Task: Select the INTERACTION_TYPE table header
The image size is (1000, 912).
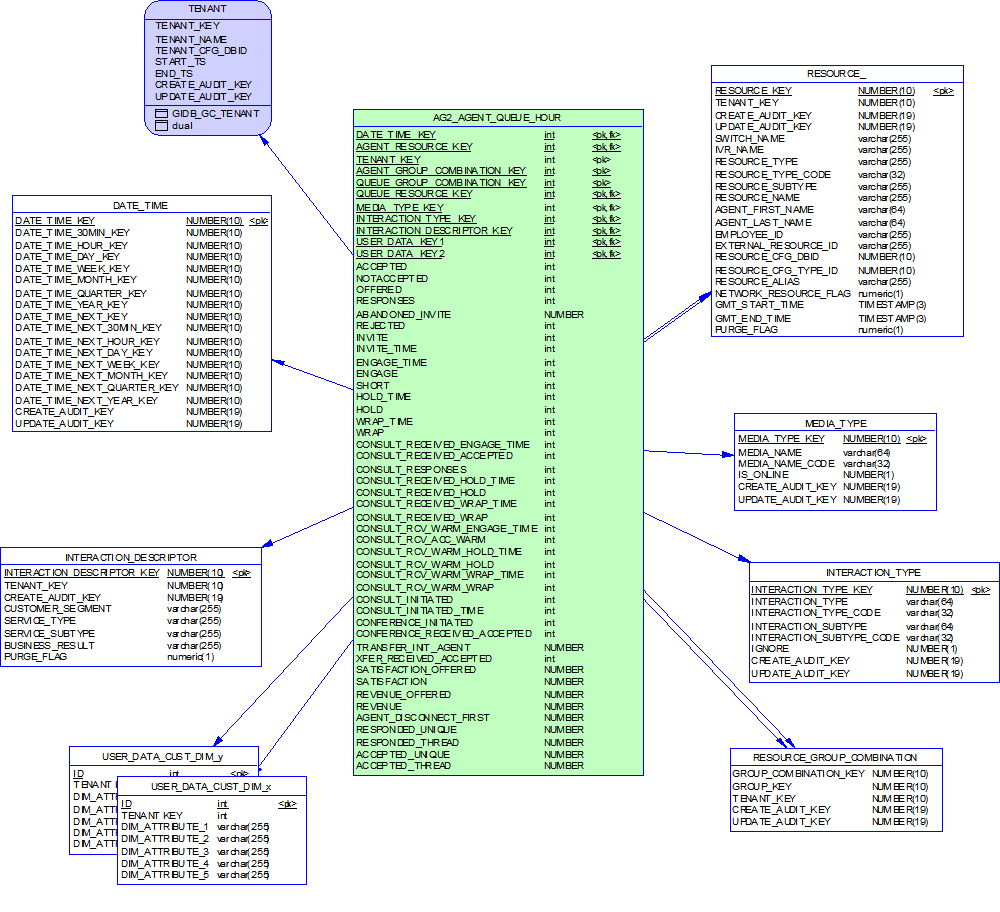Action: pos(873,572)
